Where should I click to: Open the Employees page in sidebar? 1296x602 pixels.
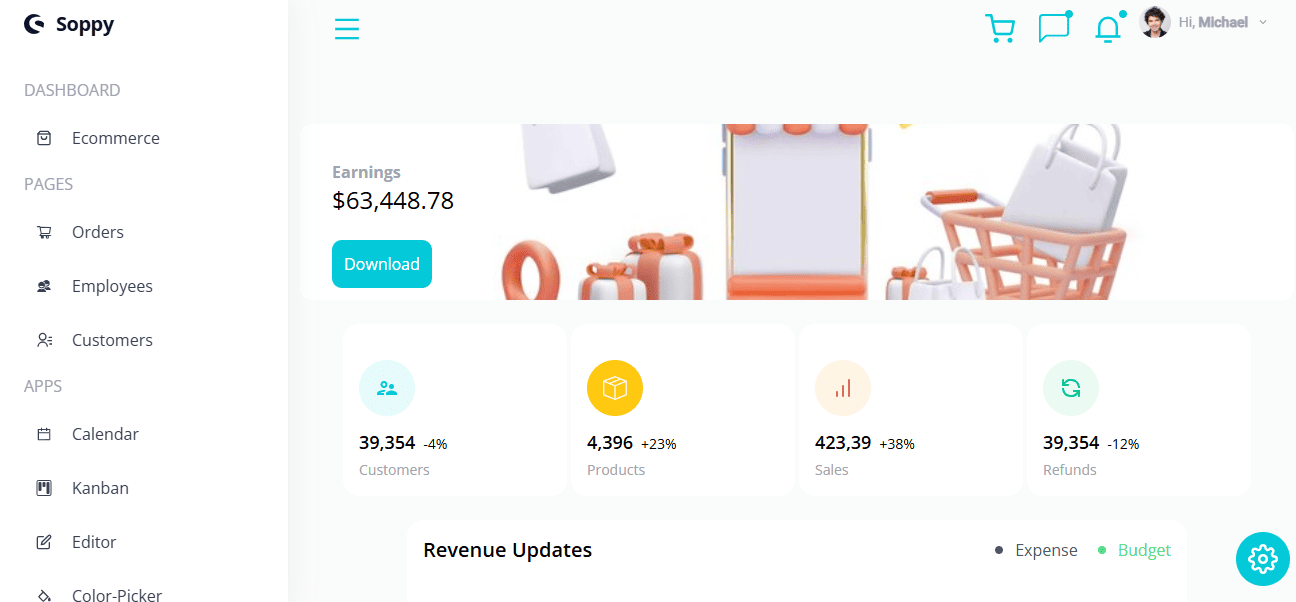pyautogui.click(x=112, y=286)
